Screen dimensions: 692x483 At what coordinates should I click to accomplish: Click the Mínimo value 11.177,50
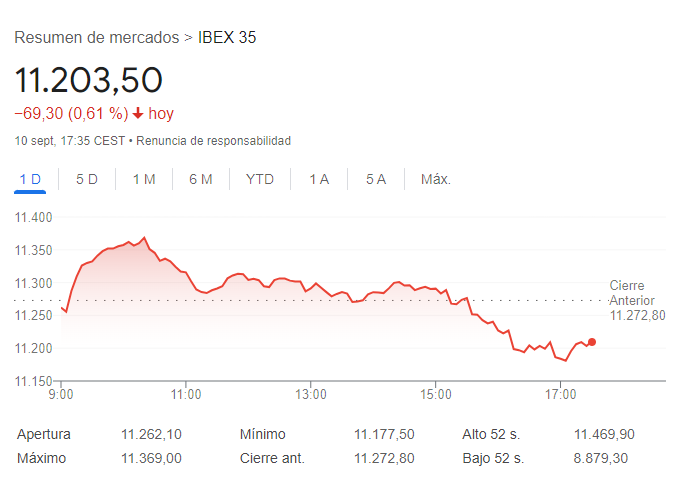pyautogui.click(x=384, y=434)
